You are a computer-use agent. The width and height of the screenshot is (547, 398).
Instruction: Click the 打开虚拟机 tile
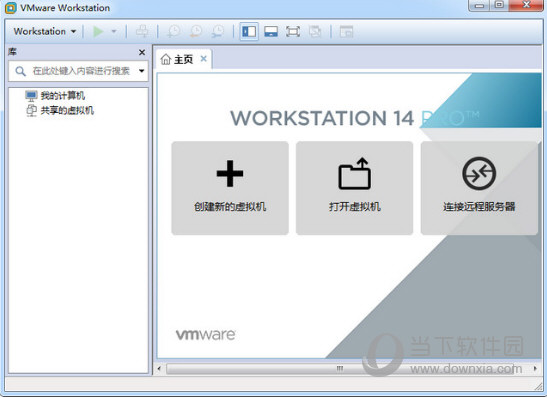pos(354,188)
